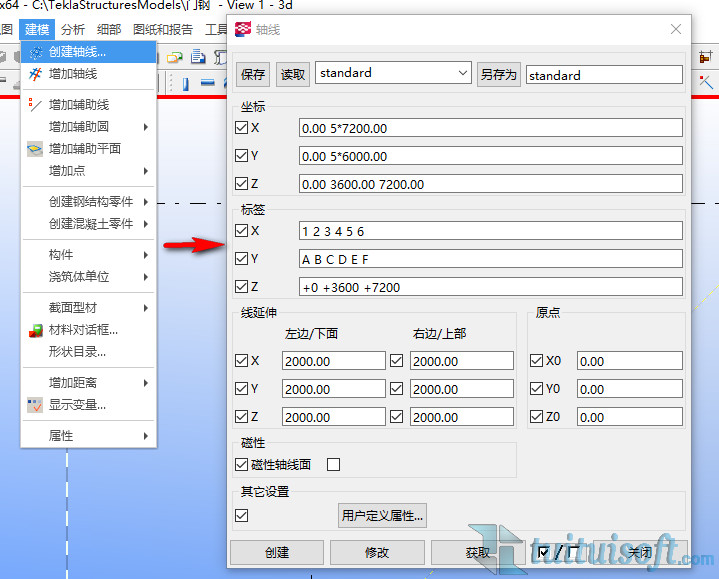Toggle the 磁性轴线面 checkbox

pyautogui.click(x=241, y=464)
